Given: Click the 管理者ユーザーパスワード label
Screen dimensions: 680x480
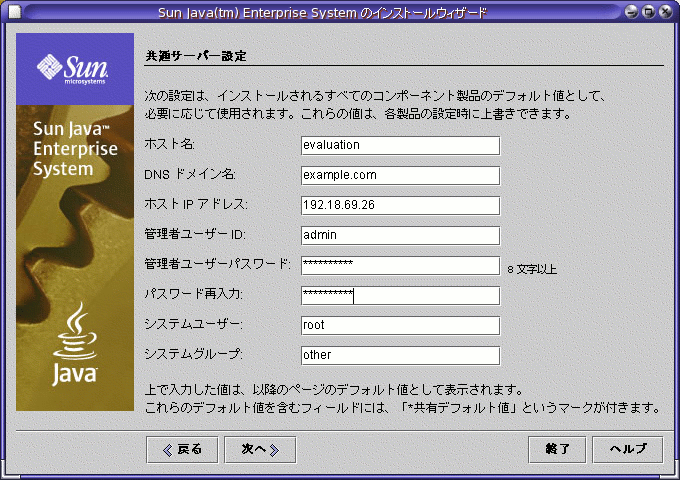Looking at the screenshot, I should coord(218,264).
